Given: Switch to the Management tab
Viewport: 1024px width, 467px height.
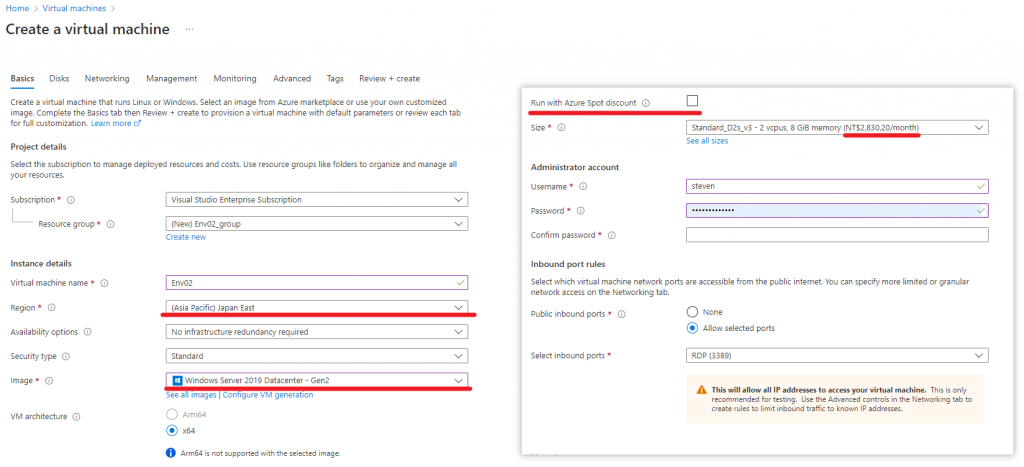Looking at the screenshot, I should click(172, 78).
